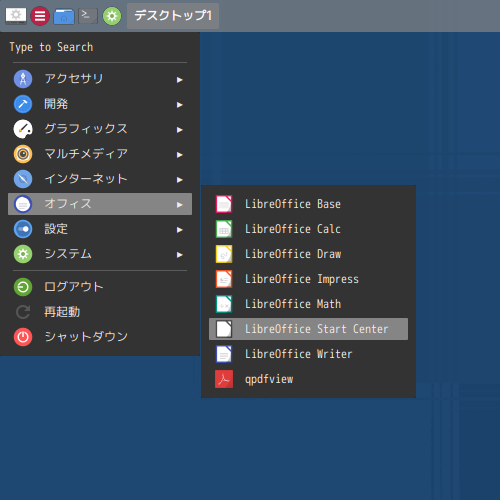The image size is (500, 500).
Task: Click the LibreOffice Writer icon
Action: click(x=224, y=354)
